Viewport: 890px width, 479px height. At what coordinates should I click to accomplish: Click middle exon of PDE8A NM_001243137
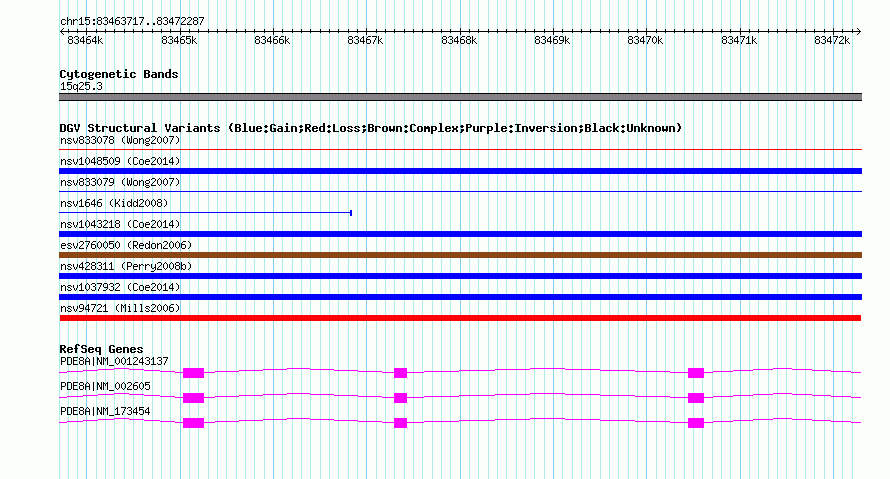[401, 373]
